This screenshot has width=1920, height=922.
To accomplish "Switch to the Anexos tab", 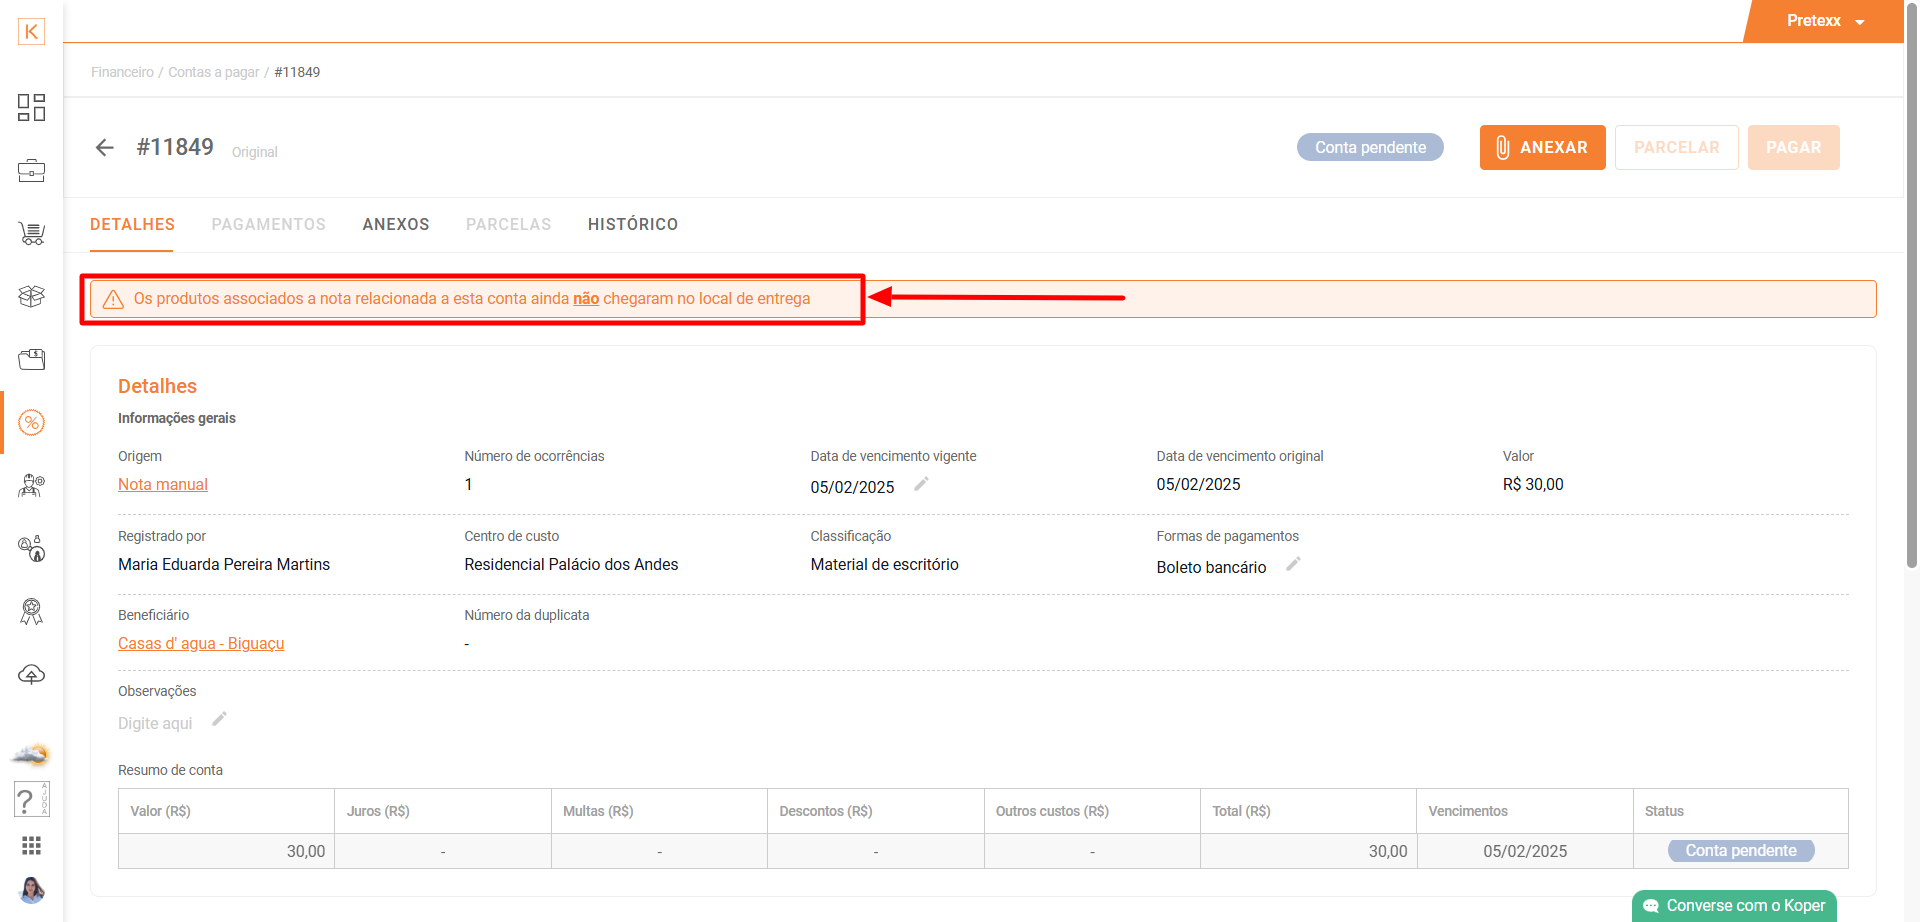I will pyautogui.click(x=396, y=225).
